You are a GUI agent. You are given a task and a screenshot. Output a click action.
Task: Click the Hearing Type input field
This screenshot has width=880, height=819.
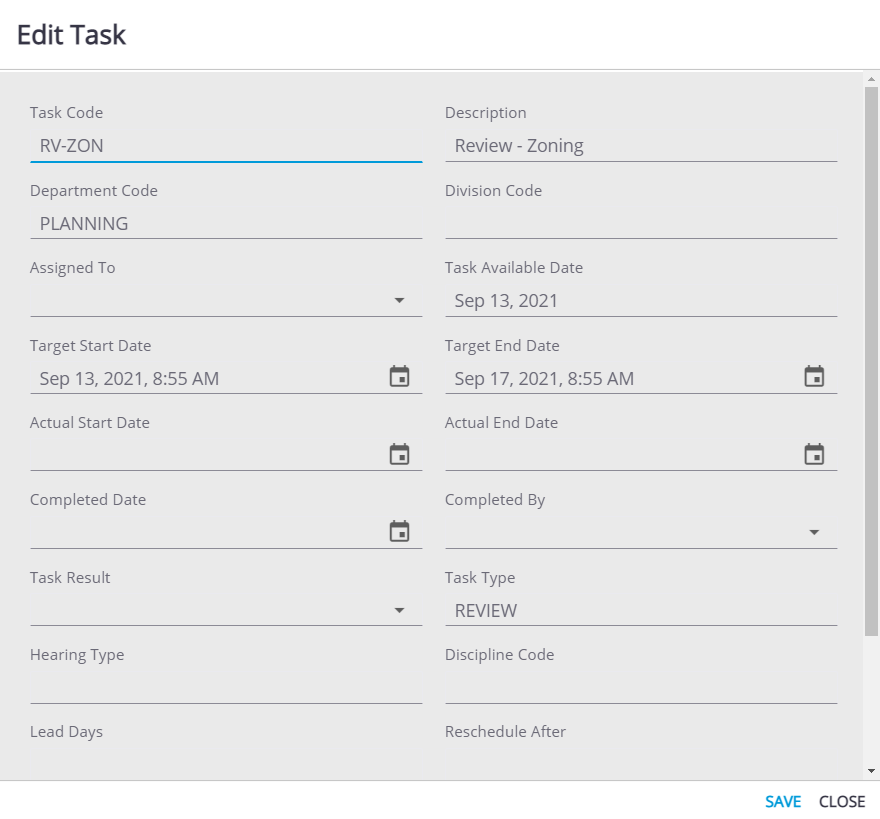(x=226, y=688)
